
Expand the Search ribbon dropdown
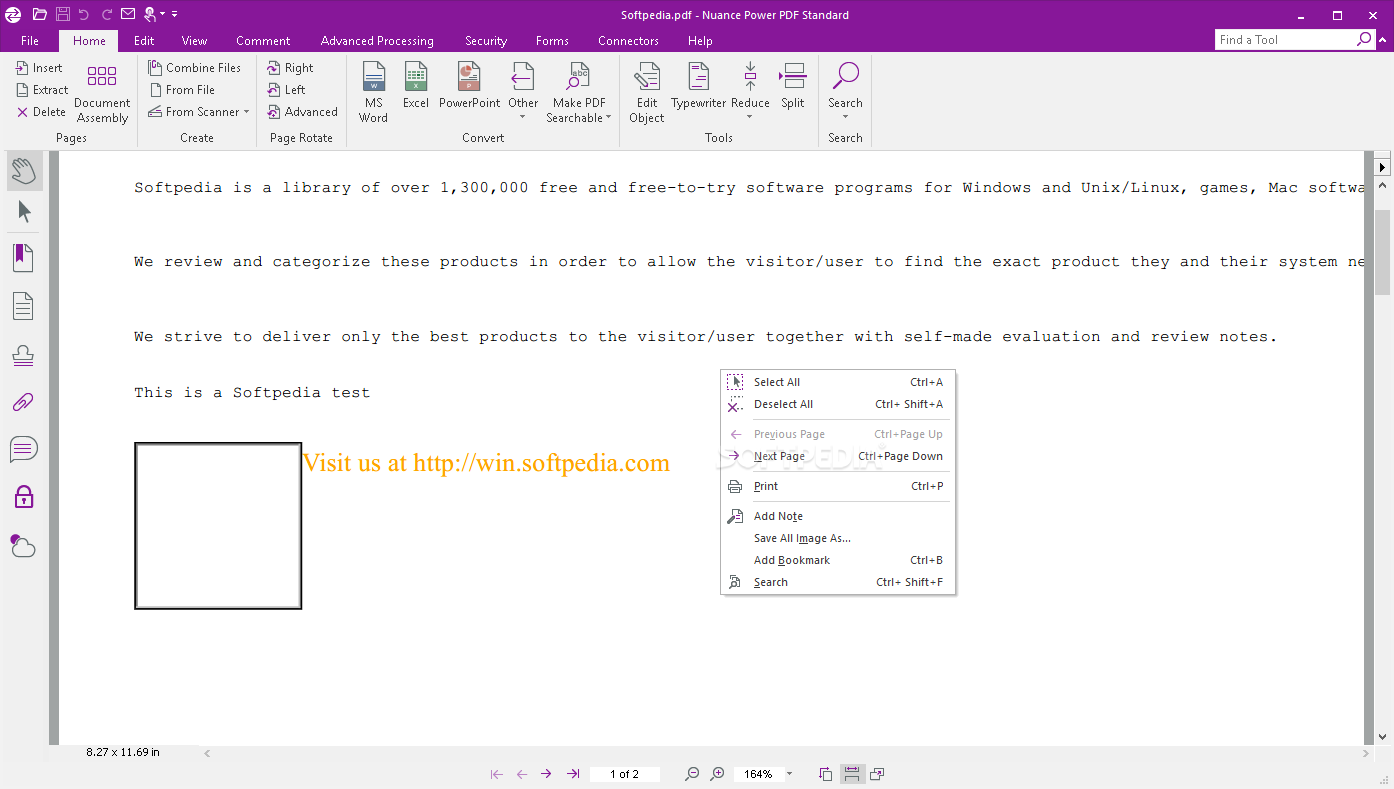coord(845,118)
